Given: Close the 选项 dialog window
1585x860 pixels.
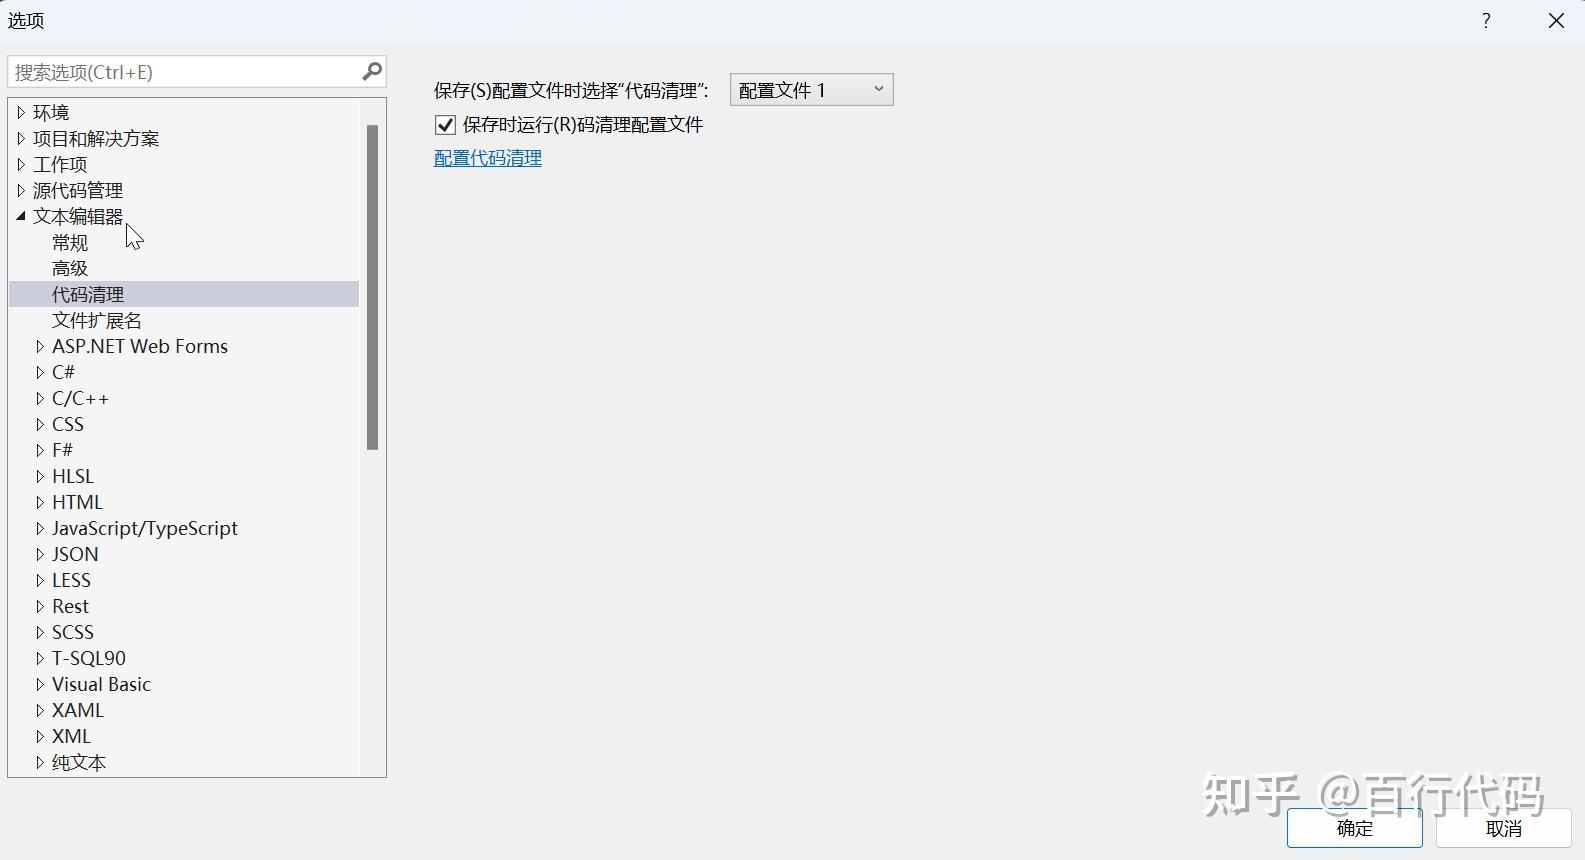Looking at the screenshot, I should (x=1556, y=20).
